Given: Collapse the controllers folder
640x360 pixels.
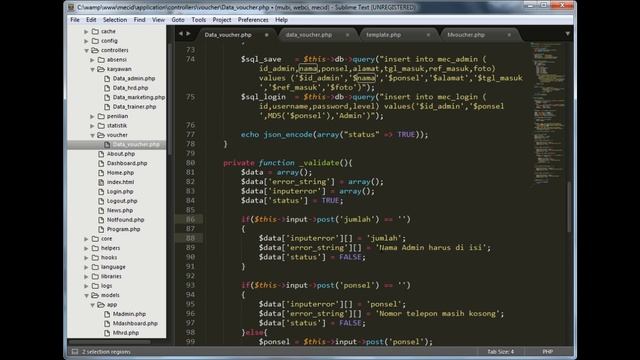Looking at the screenshot, I should tap(86, 50).
